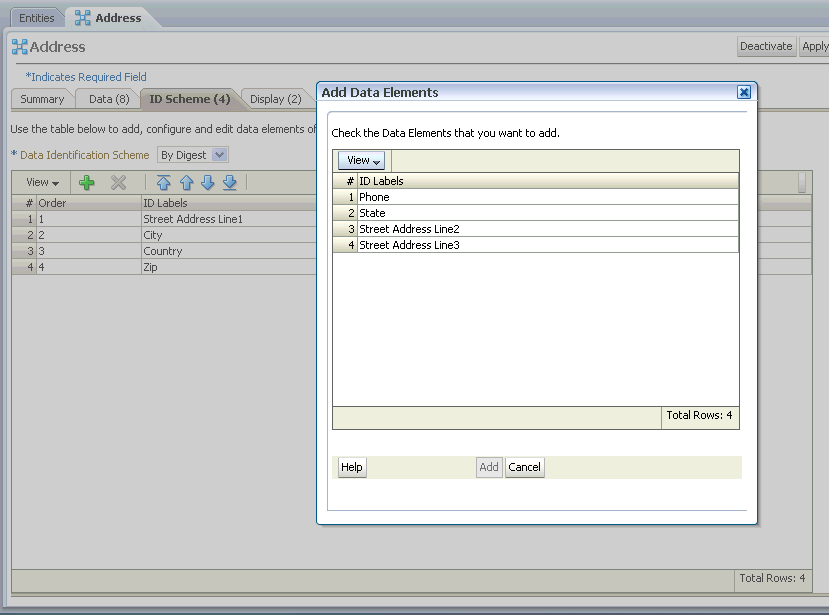Click the Apply button
The height and width of the screenshot is (615, 829).
point(814,46)
